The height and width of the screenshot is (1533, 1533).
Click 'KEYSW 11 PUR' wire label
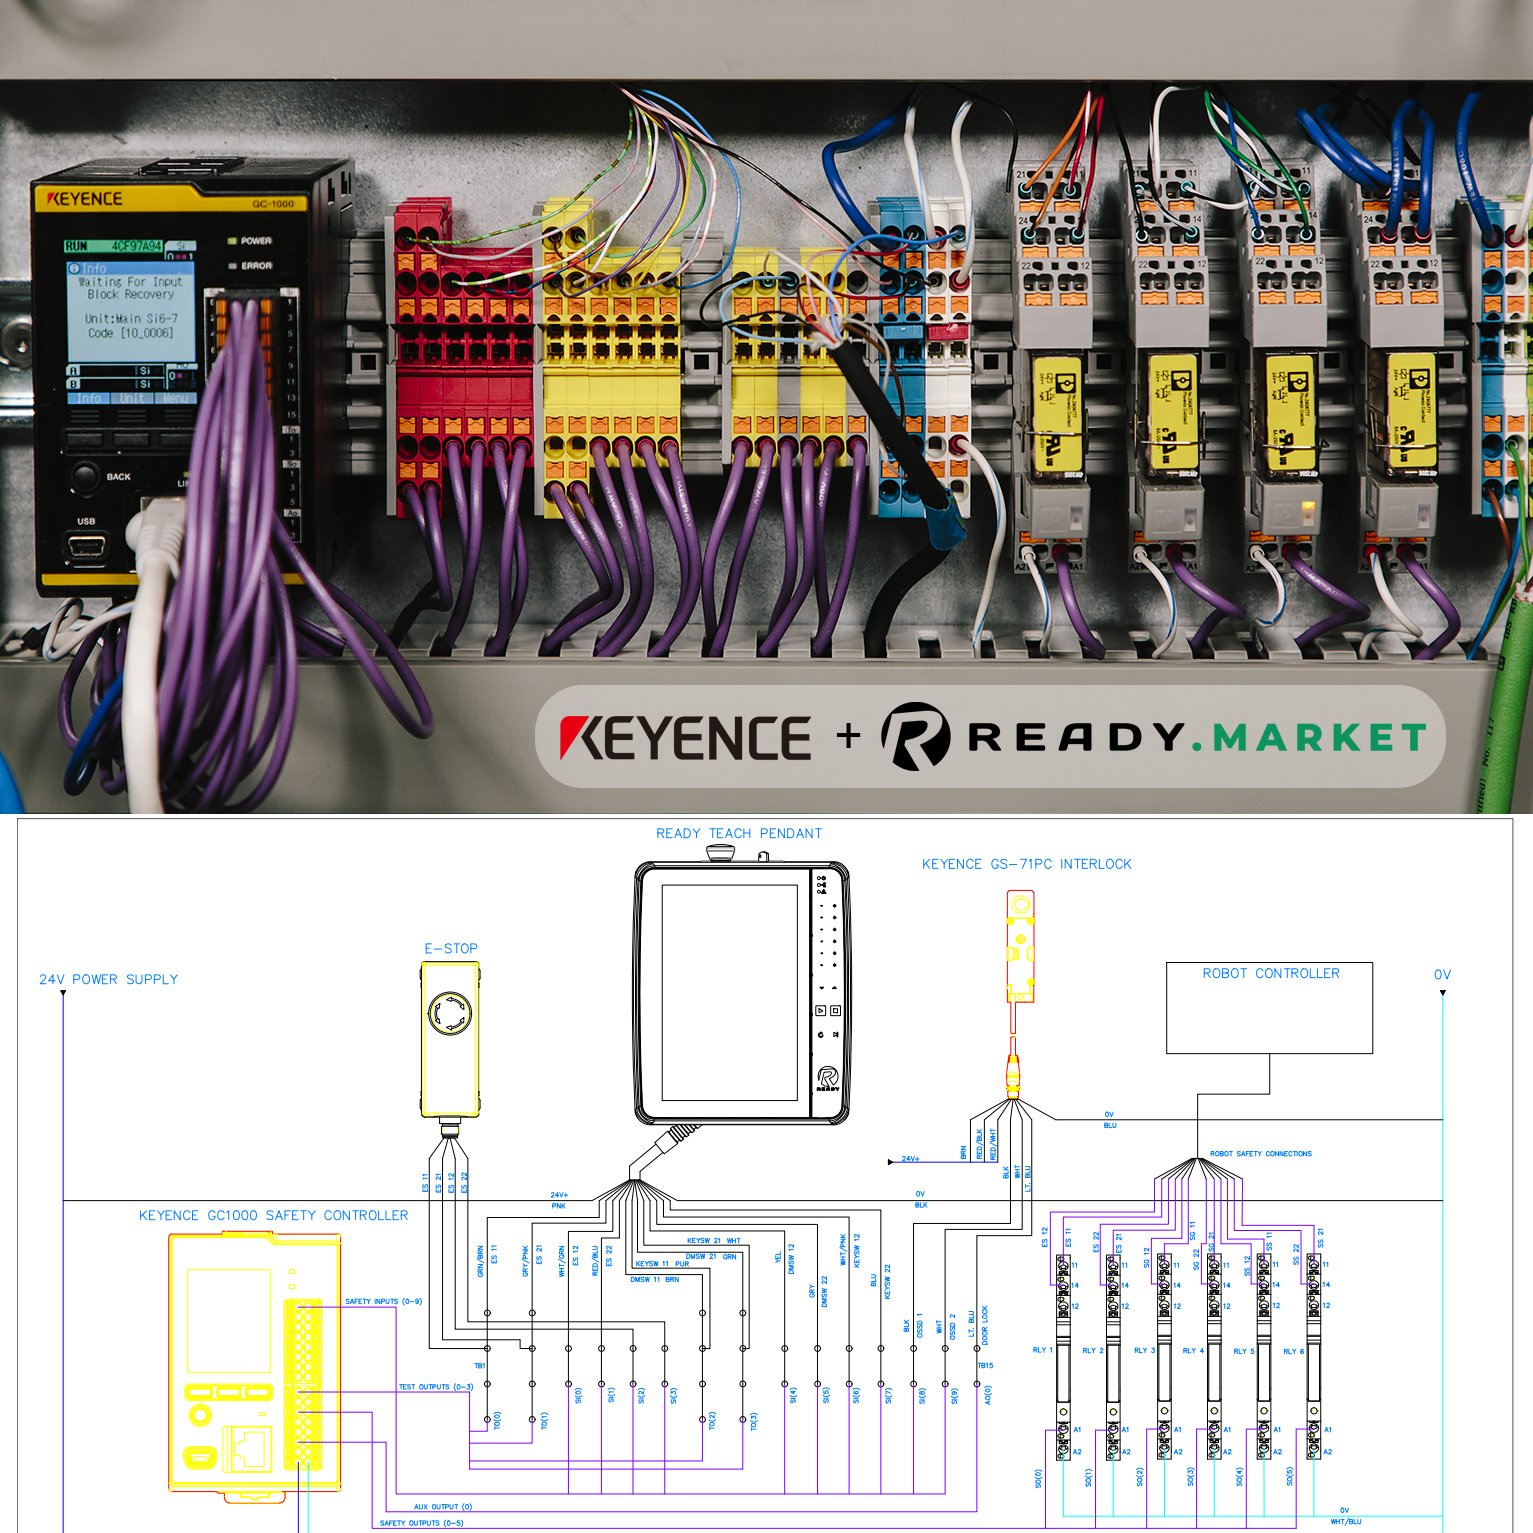(x=662, y=1263)
